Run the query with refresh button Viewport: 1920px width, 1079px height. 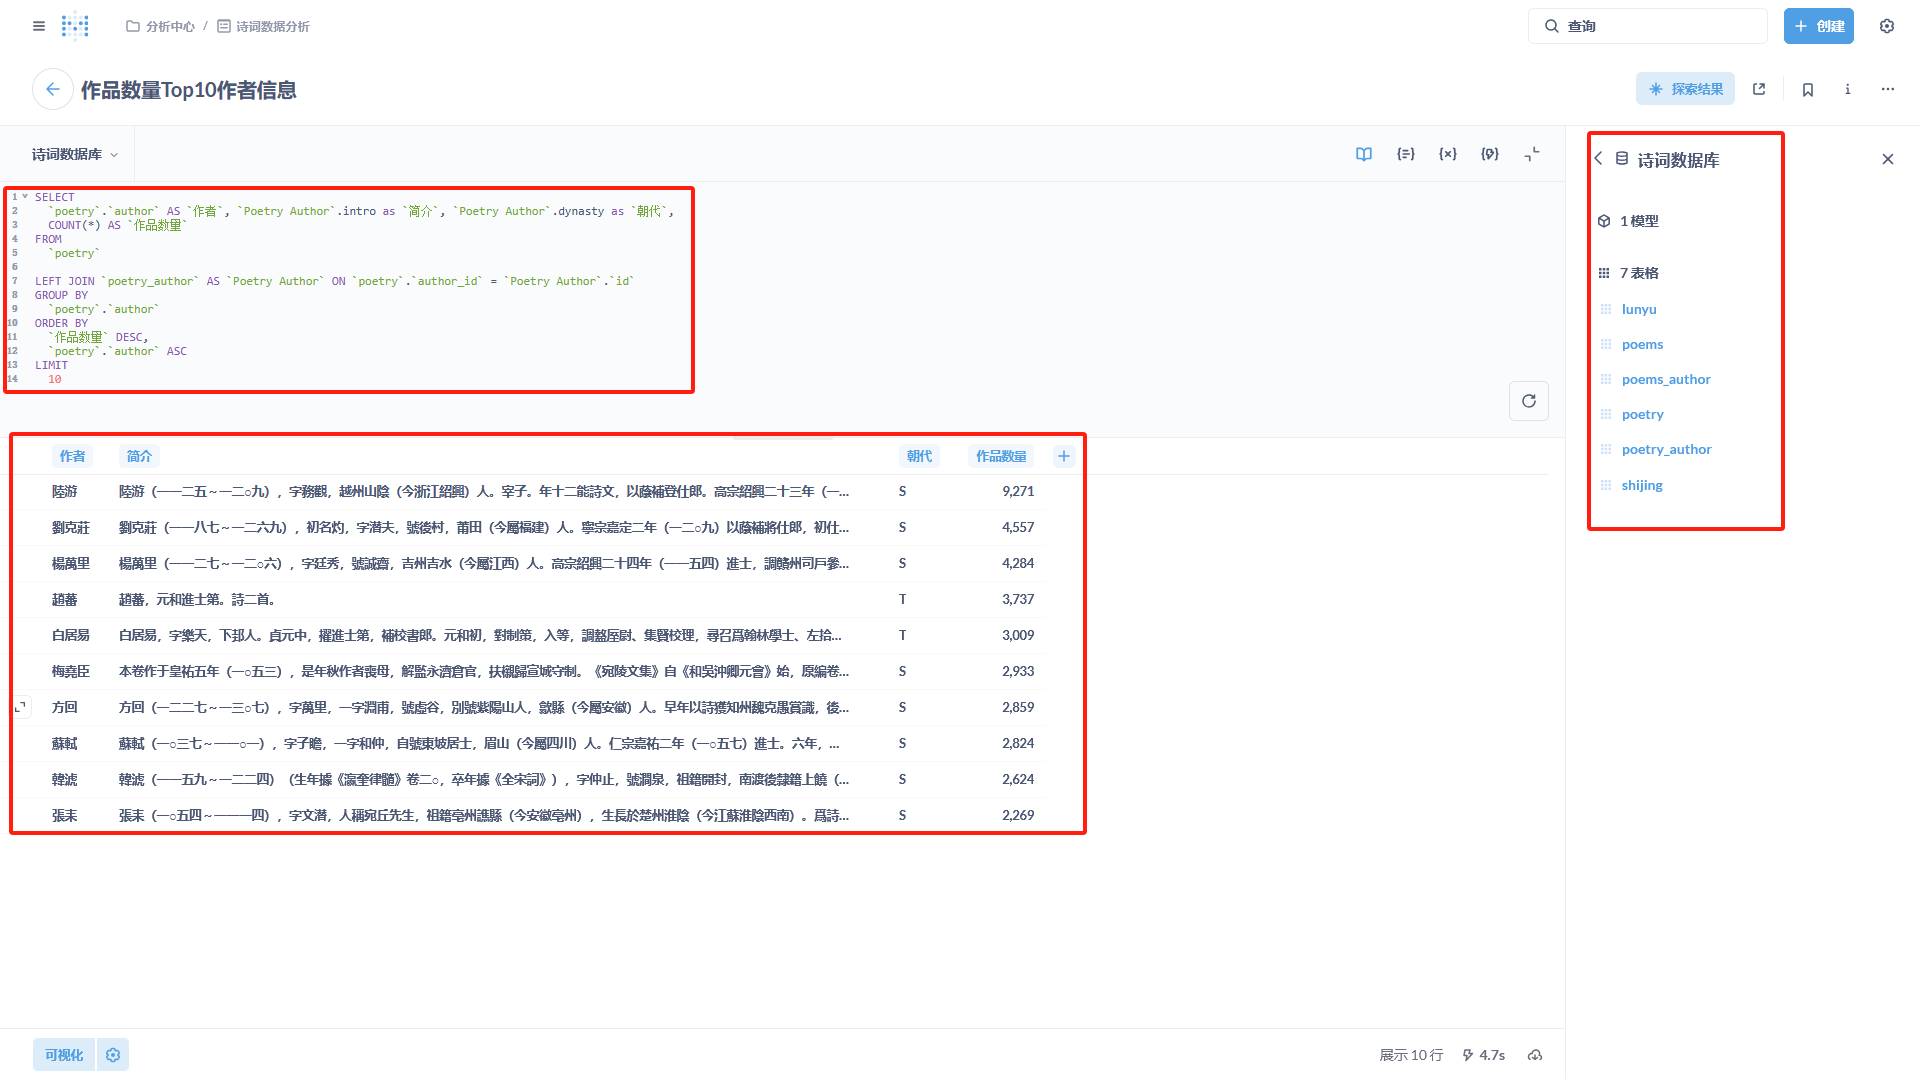pos(1529,401)
